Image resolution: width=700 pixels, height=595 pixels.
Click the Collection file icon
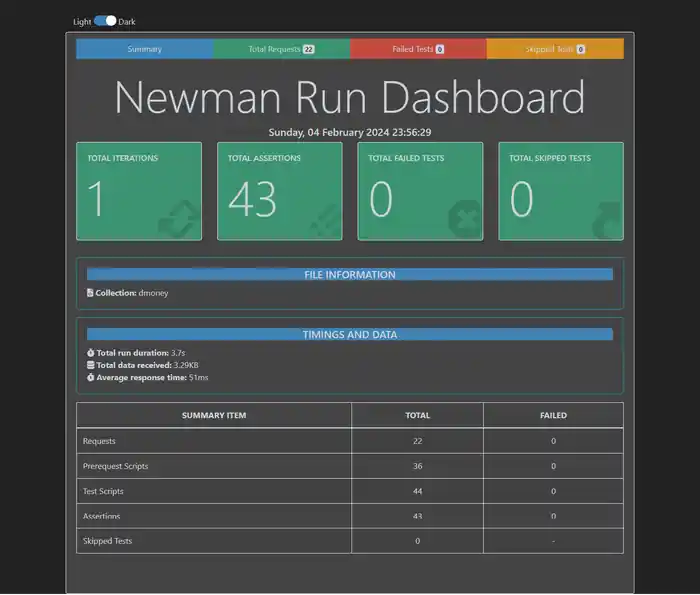[x=90, y=293]
